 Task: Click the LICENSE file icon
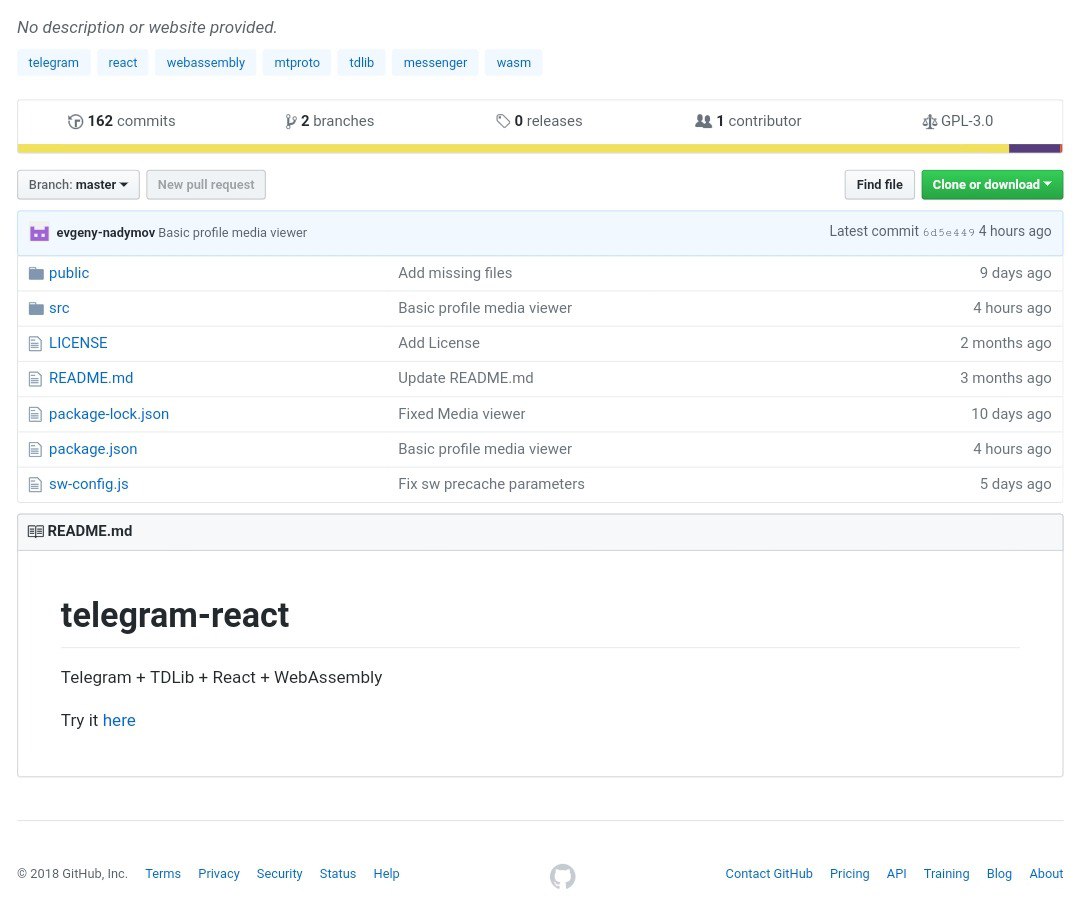coord(35,343)
